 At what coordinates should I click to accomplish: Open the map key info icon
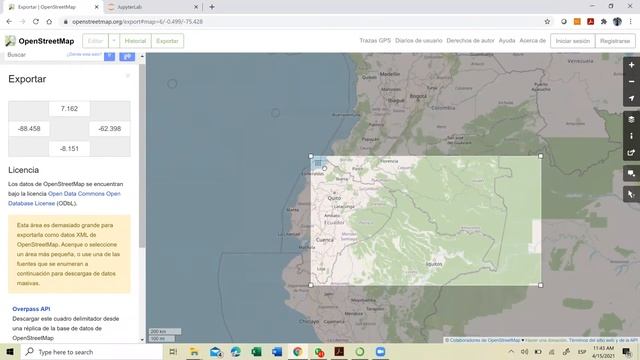631,136
